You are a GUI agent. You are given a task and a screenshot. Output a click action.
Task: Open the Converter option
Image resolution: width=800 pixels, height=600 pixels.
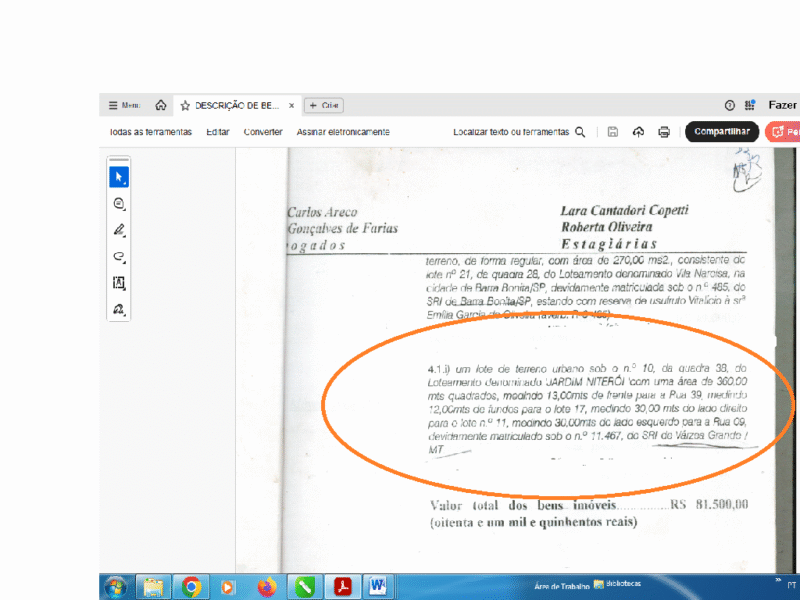[263, 132]
